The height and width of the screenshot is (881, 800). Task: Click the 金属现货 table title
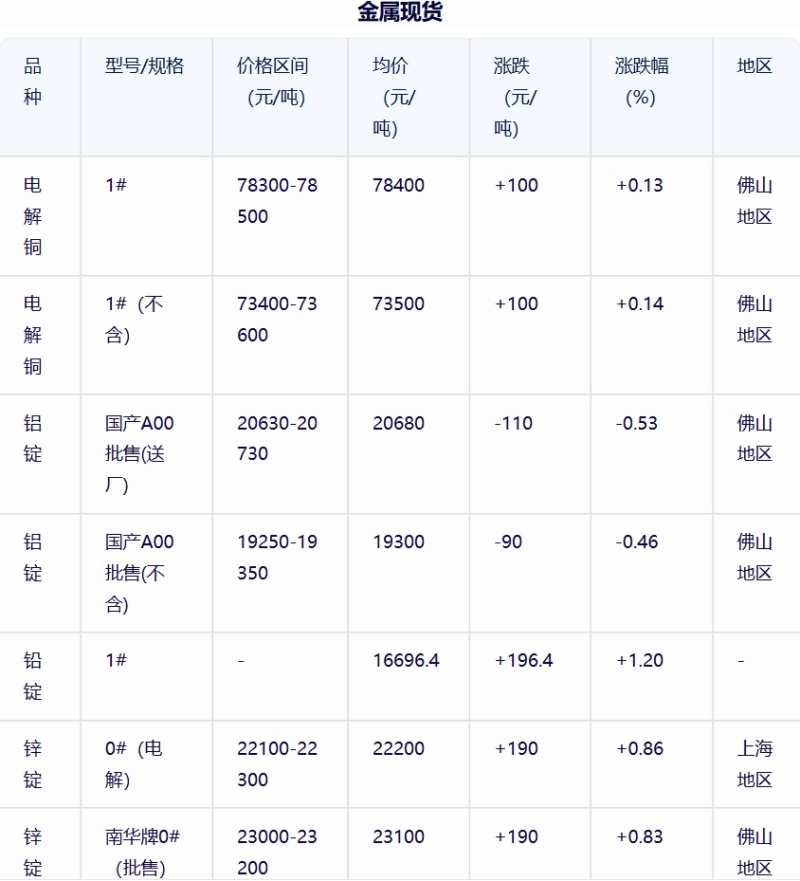click(x=400, y=12)
